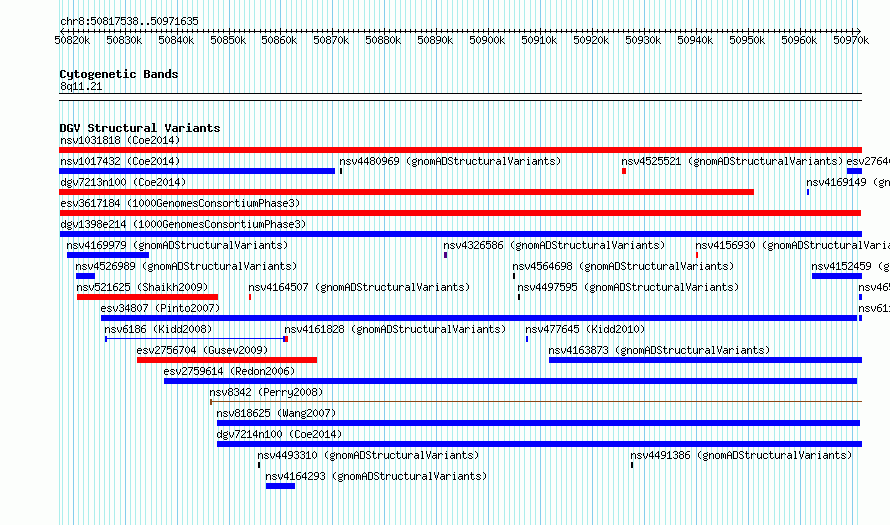
Task: Open the nsv6186 (Kidd2008) label
Action: pos(158,329)
